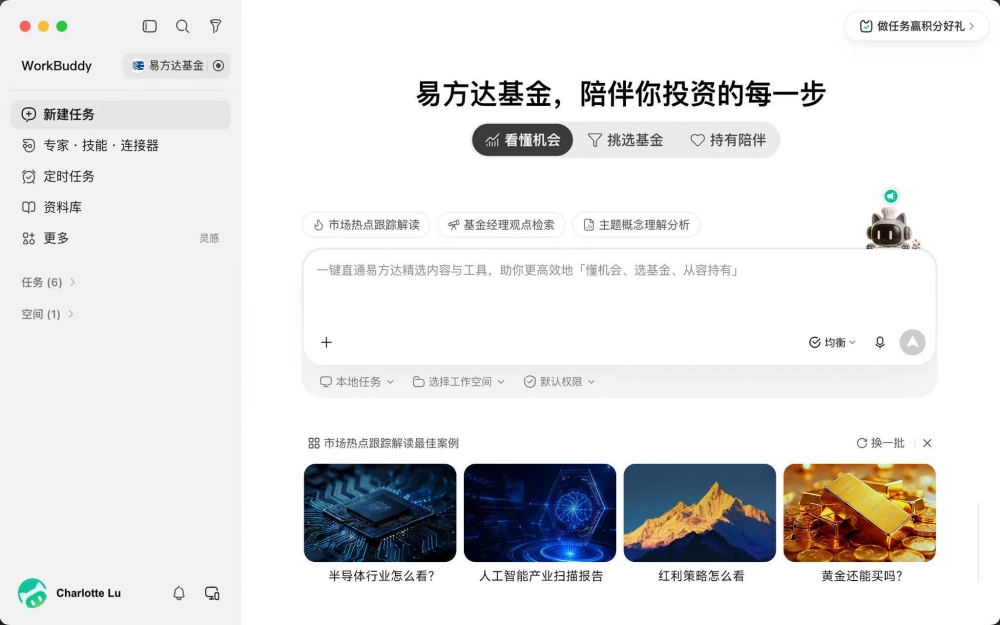This screenshot has height=625, width=1000.
Task: Click the device screen icon at sidebar bottom
Action: [x=212, y=593]
